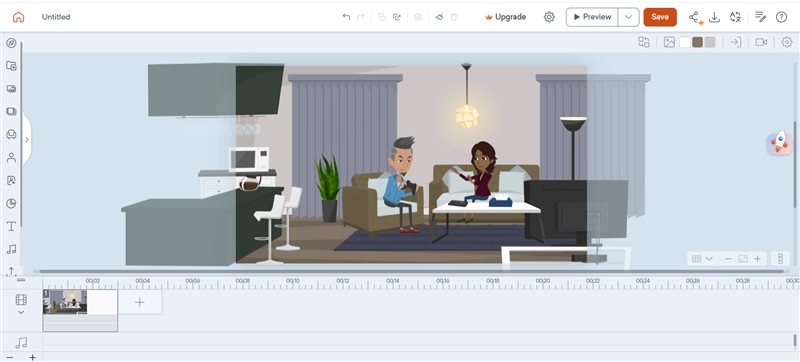Open the scene settings gear above the stage

point(787,42)
